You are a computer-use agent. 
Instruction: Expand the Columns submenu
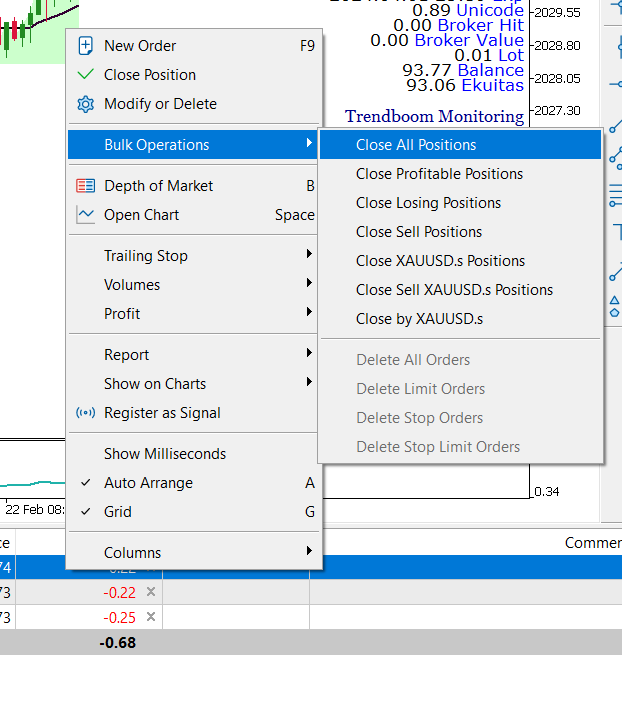[x=194, y=552]
